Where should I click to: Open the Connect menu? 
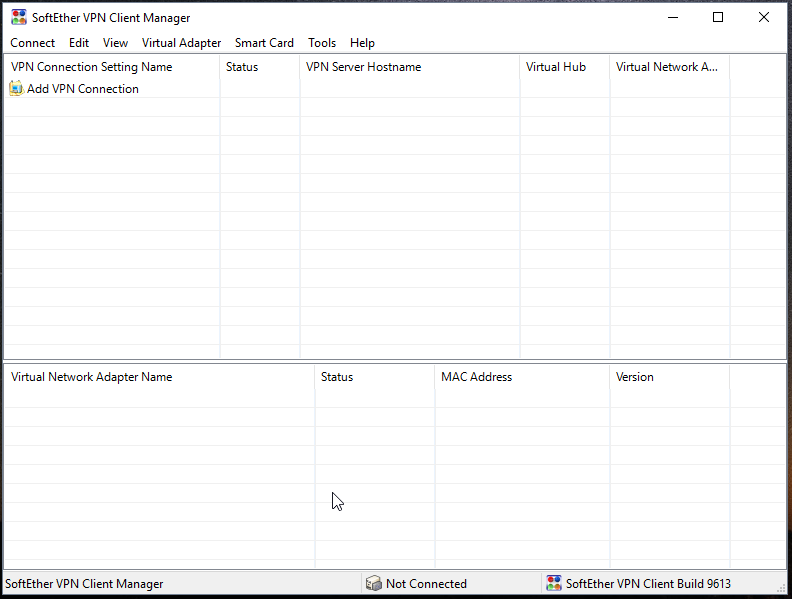pyautogui.click(x=32, y=43)
